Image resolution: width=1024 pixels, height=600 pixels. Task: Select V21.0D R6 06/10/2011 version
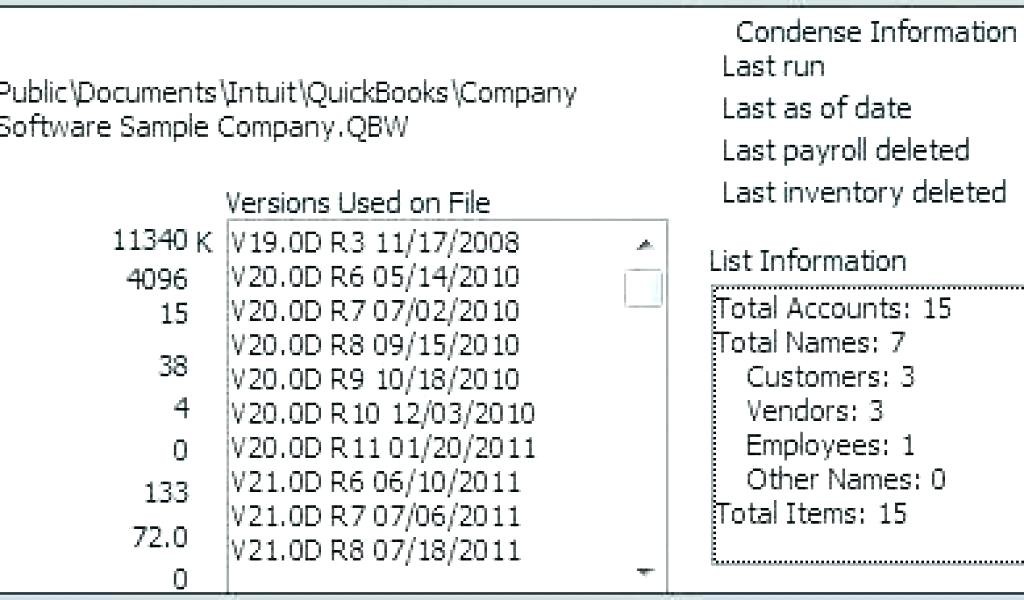[375, 482]
